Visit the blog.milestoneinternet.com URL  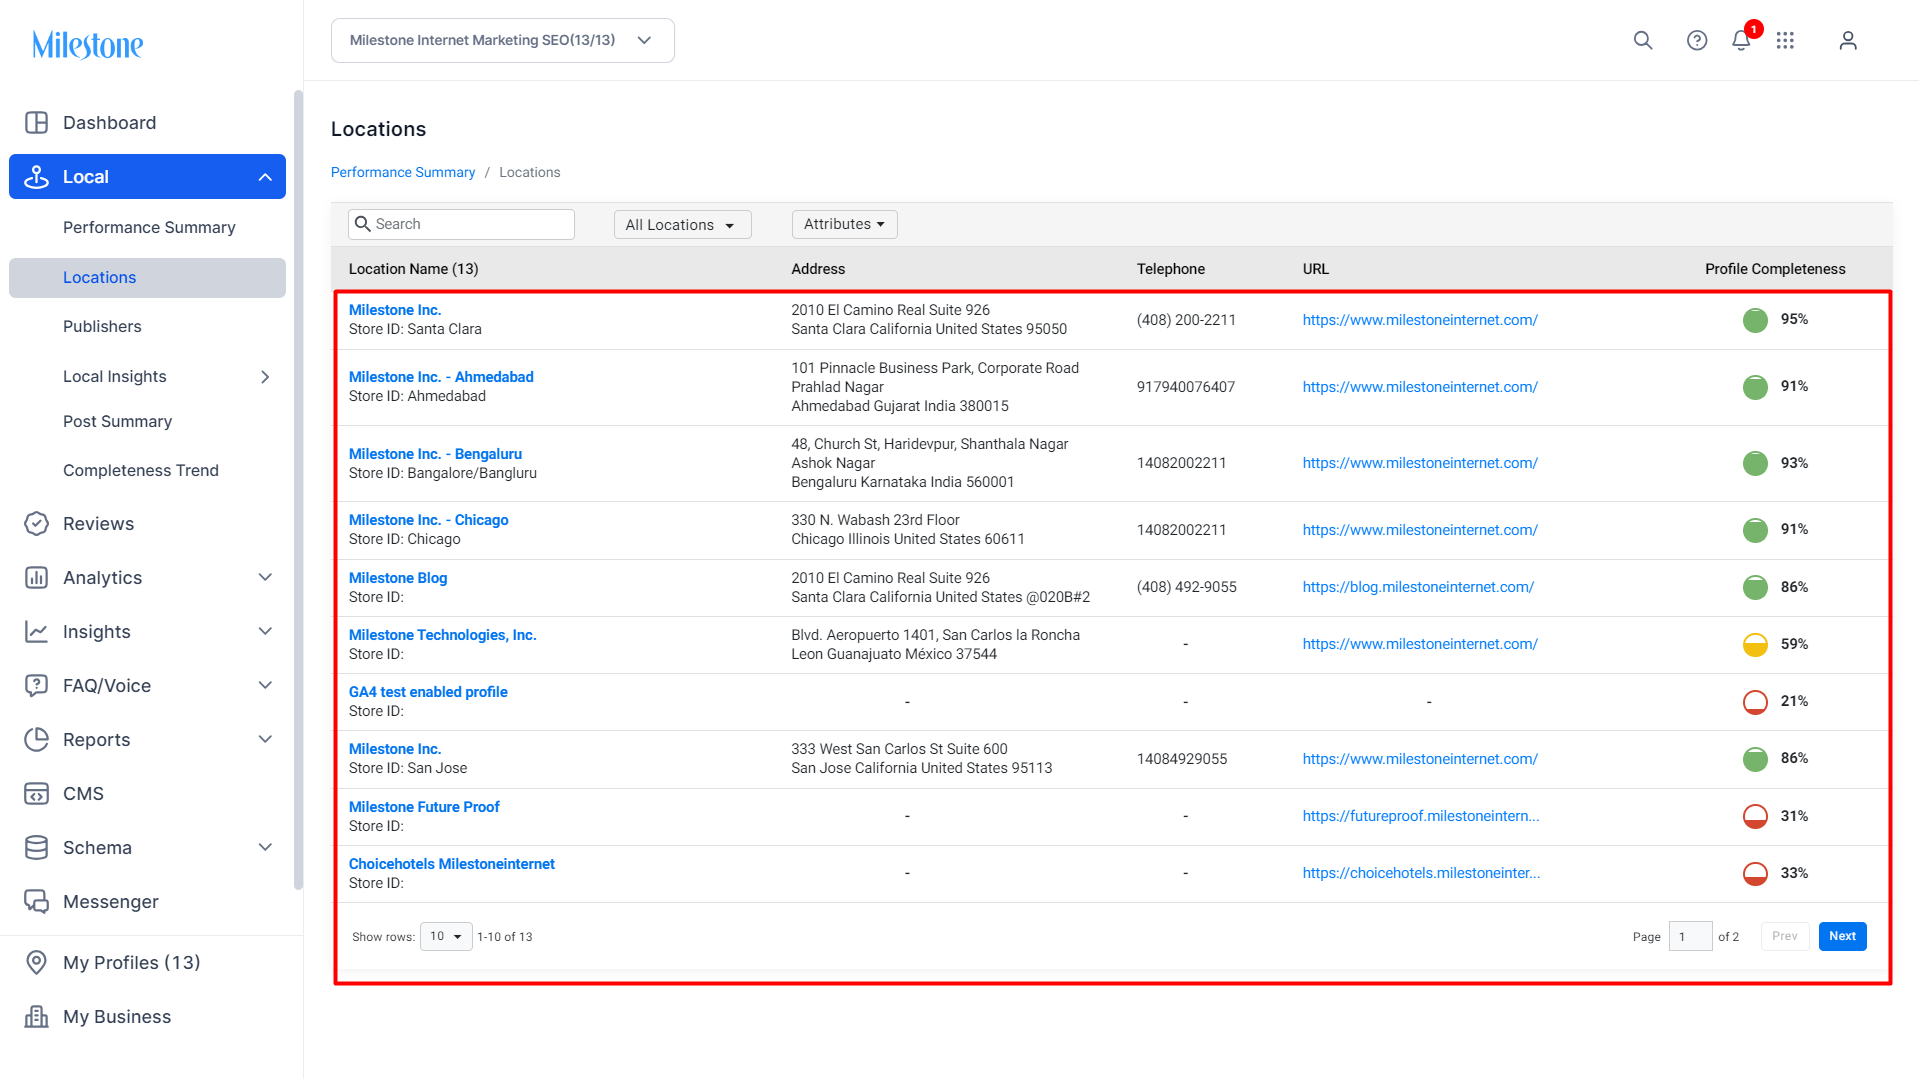1418,587
